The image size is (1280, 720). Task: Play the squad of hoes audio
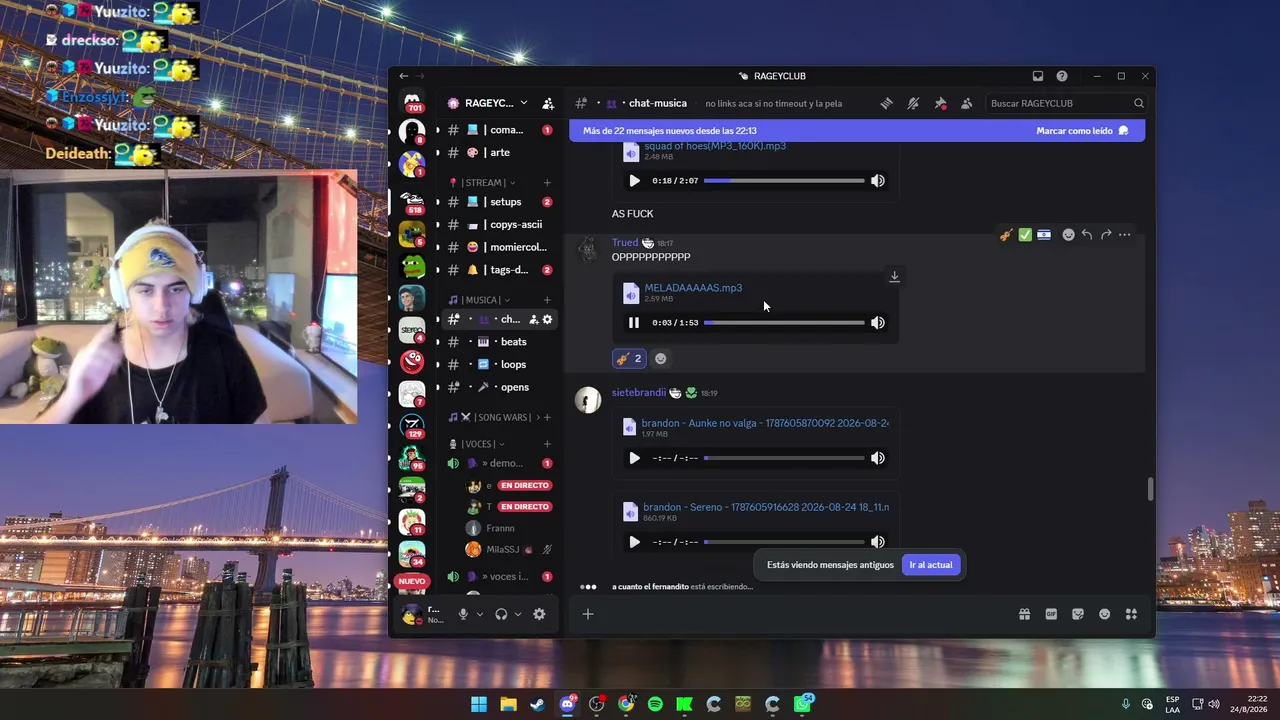(634, 181)
